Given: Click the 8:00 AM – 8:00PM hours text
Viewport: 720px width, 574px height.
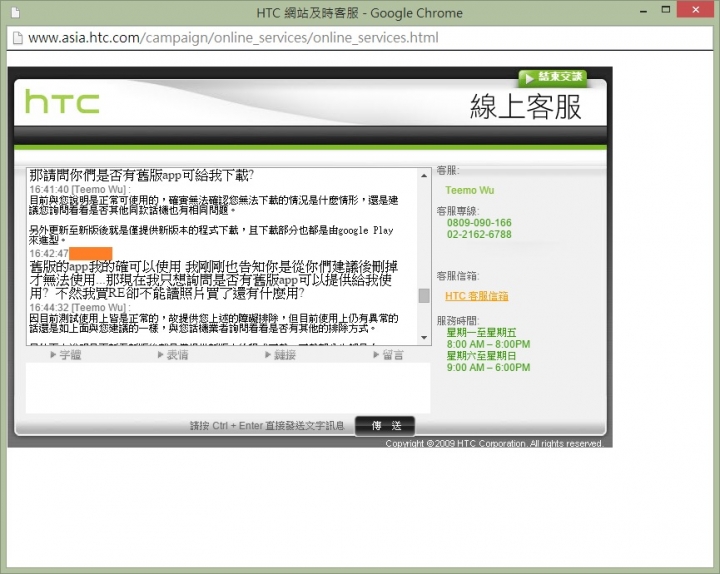Looking at the screenshot, I should click(488, 344).
